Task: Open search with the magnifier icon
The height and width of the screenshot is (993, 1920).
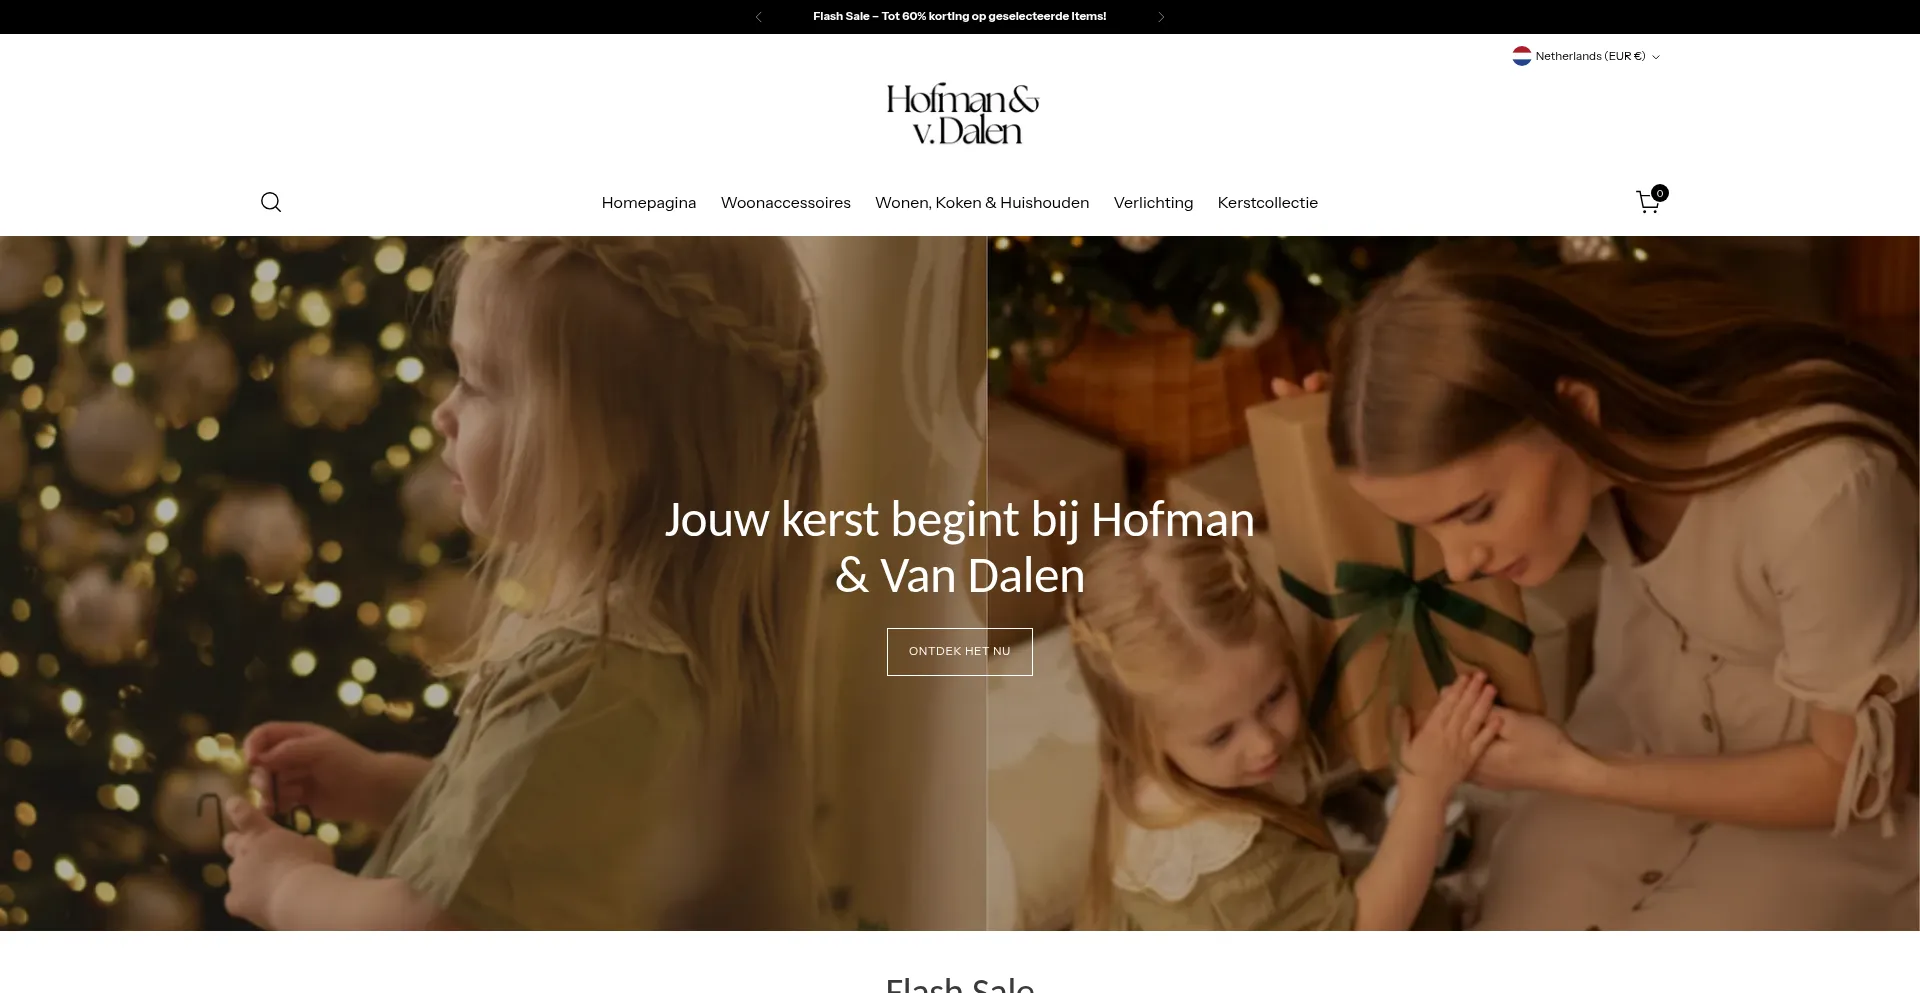Action: click(271, 203)
